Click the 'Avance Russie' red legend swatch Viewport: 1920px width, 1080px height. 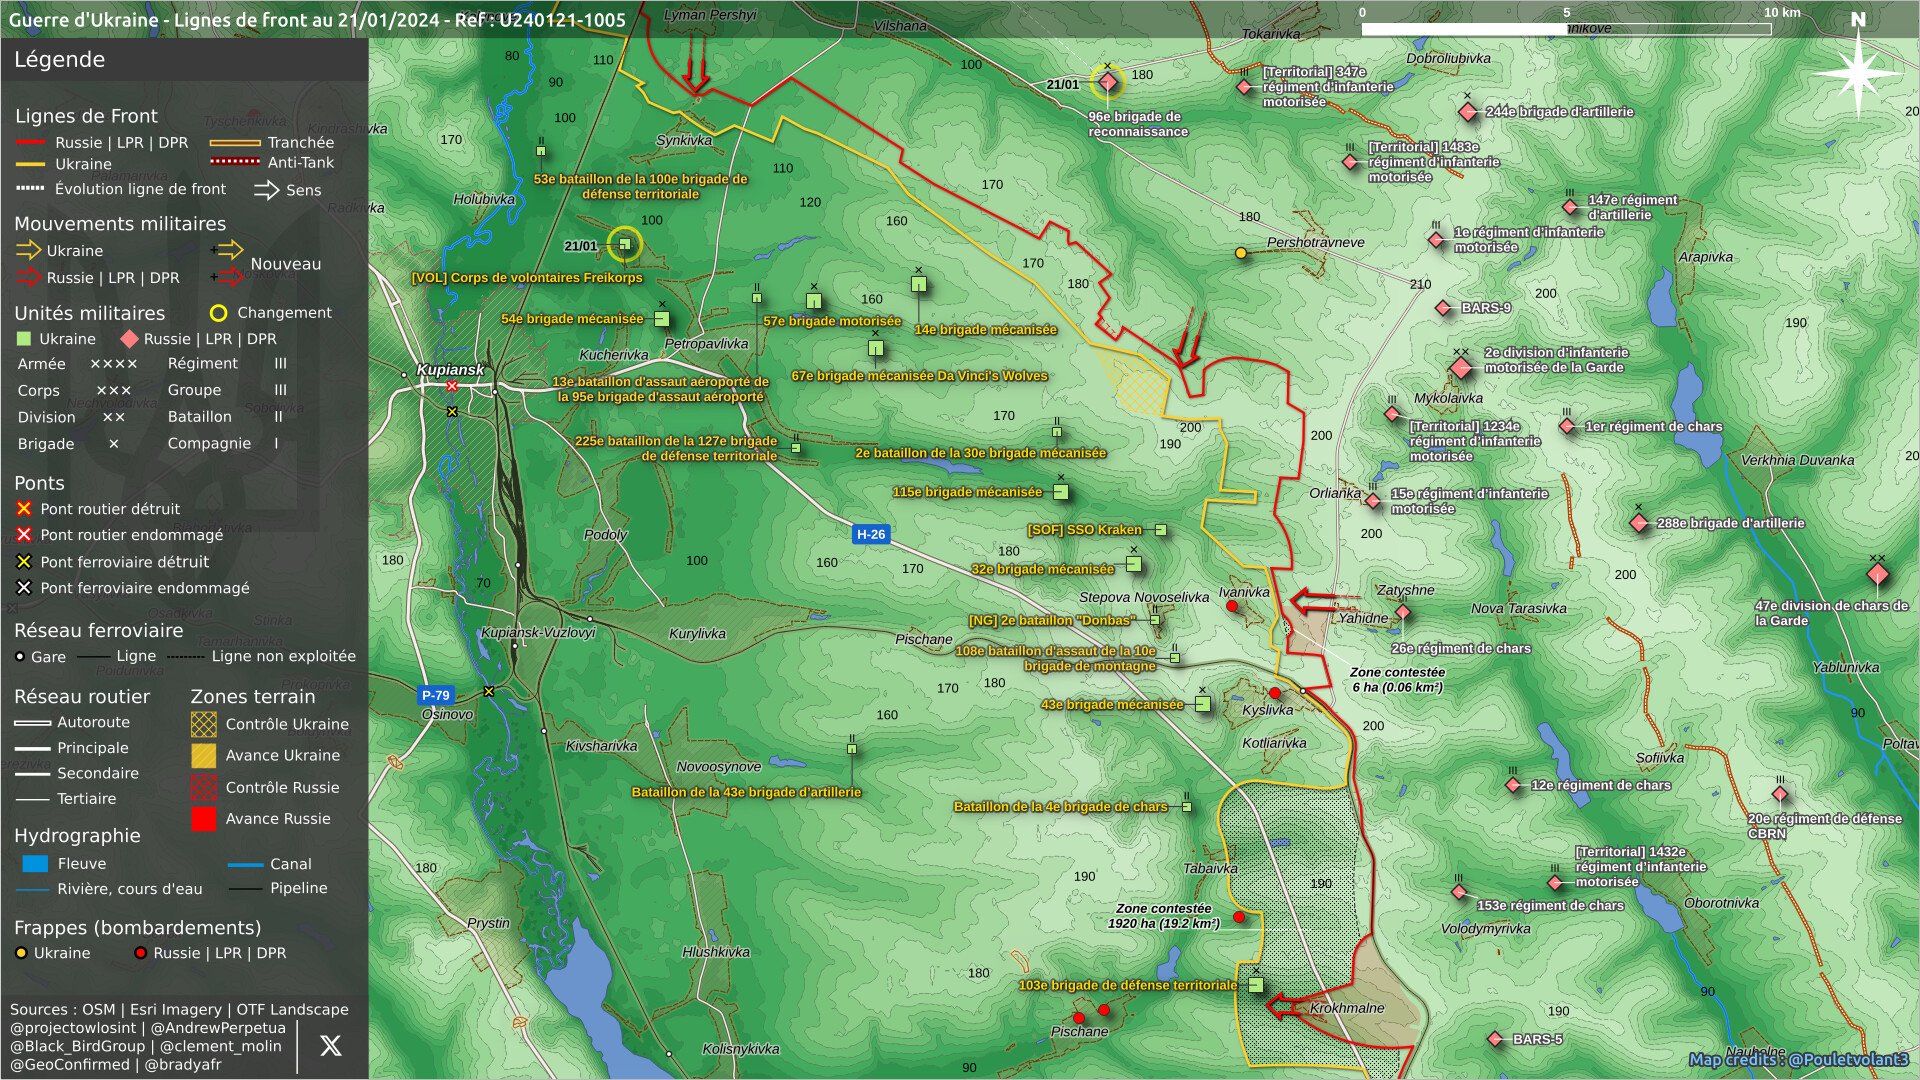[203, 819]
